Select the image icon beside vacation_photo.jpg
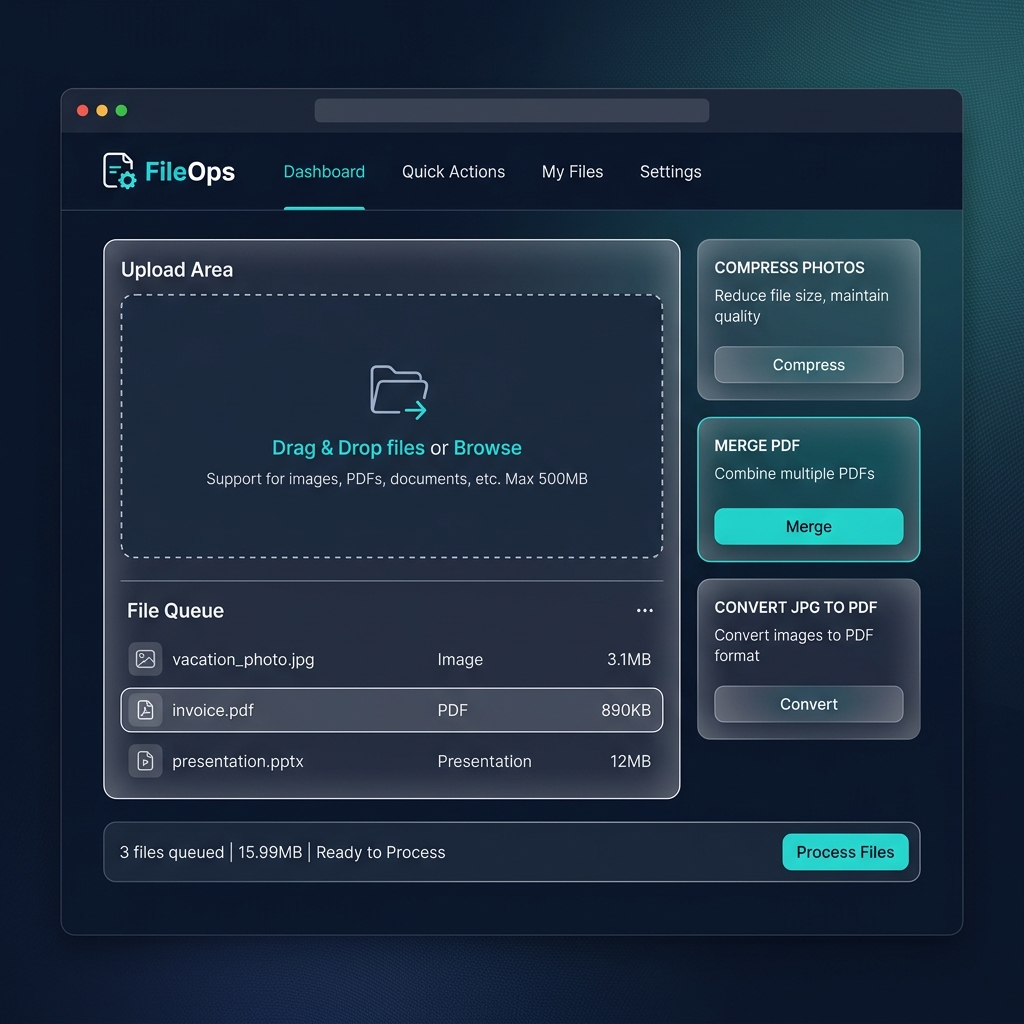Screen dimensions: 1024x1024 pyautogui.click(x=145, y=659)
